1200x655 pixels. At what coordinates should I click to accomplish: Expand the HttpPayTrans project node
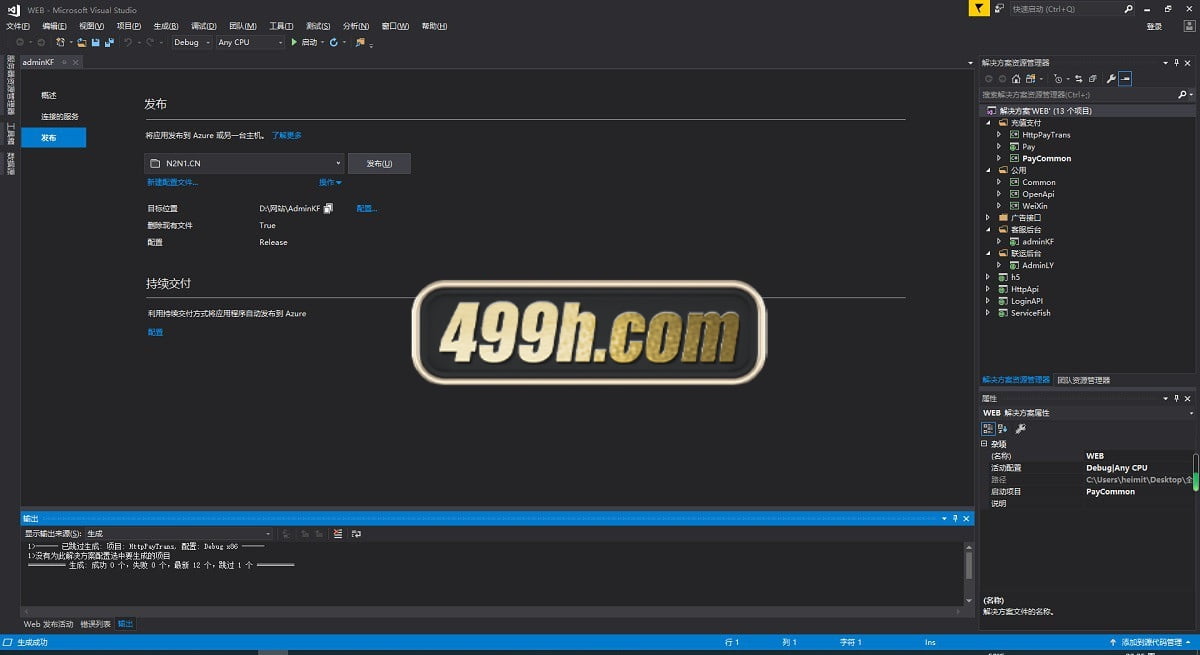(x=999, y=134)
